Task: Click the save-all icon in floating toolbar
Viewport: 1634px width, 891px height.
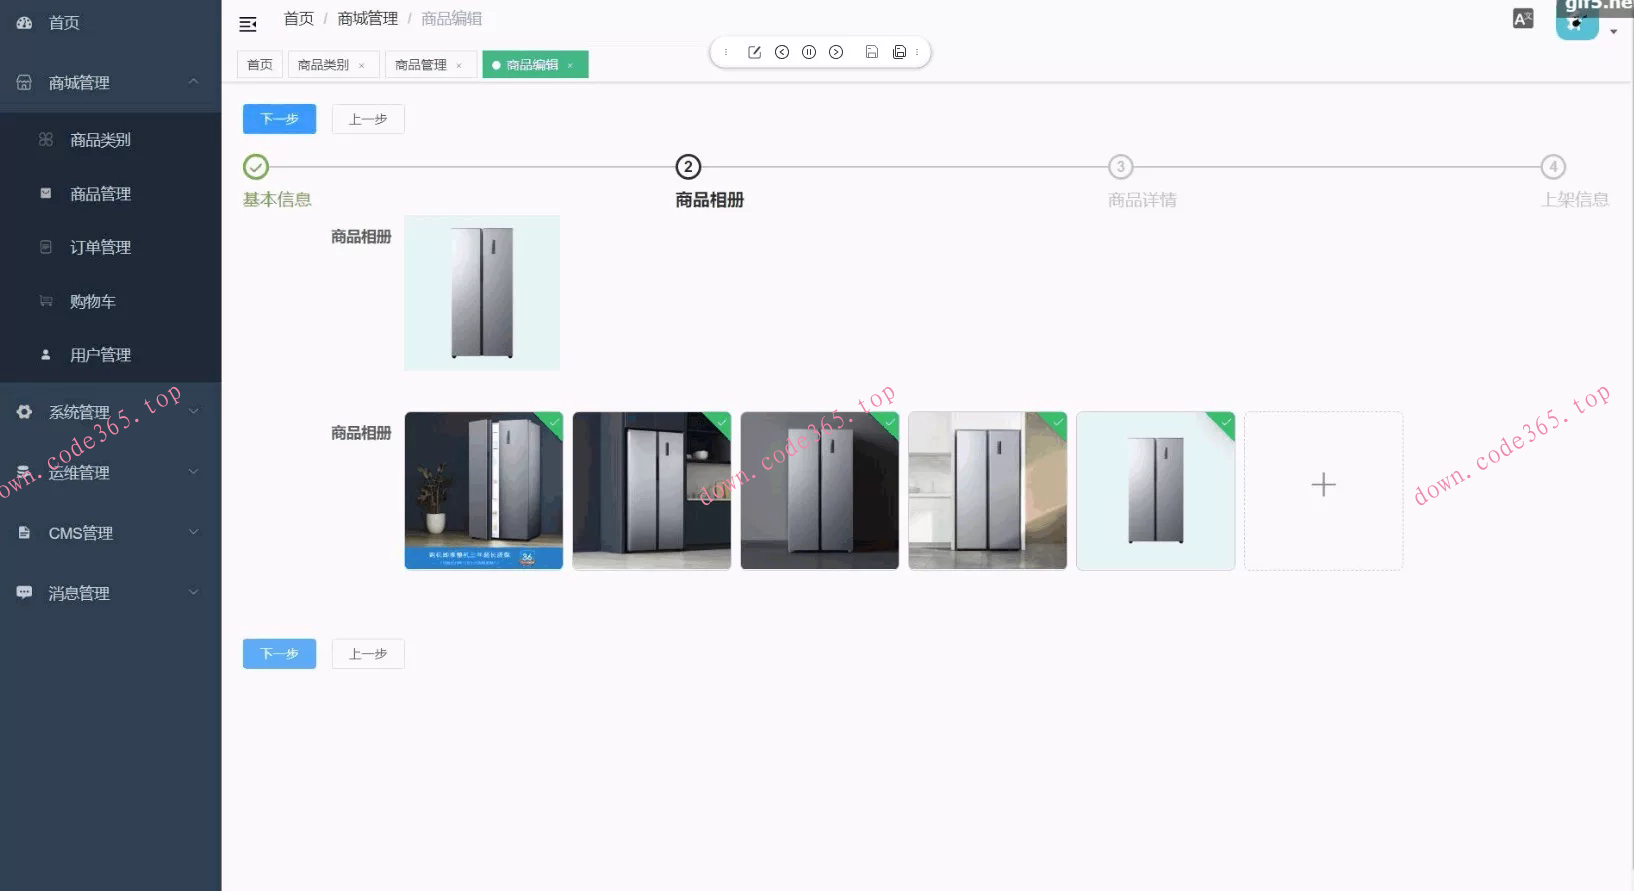Action: coord(899,52)
